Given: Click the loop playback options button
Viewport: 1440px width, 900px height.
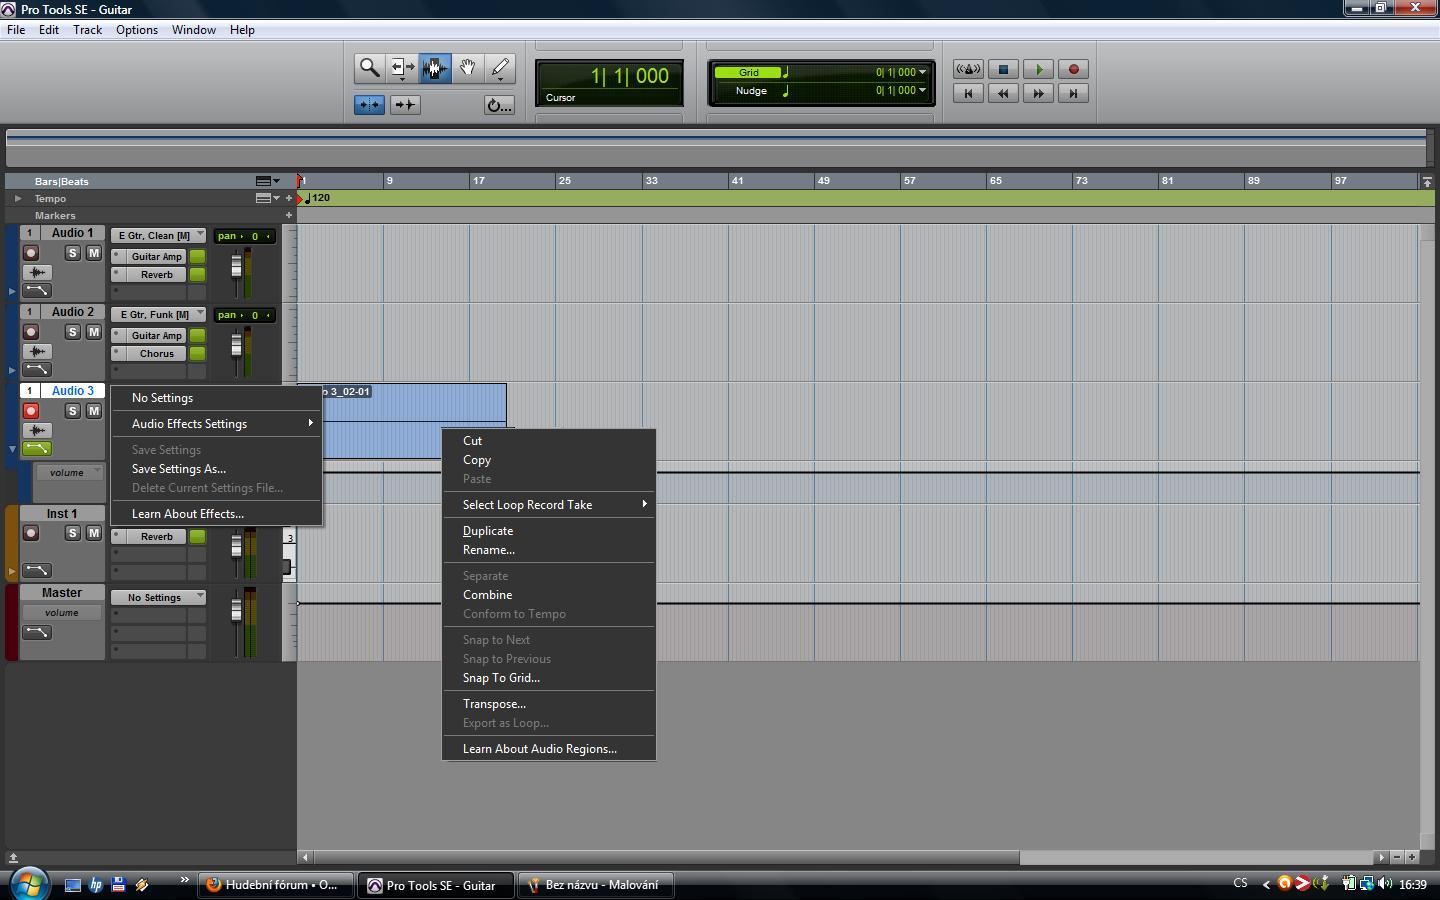Looking at the screenshot, I should (499, 105).
